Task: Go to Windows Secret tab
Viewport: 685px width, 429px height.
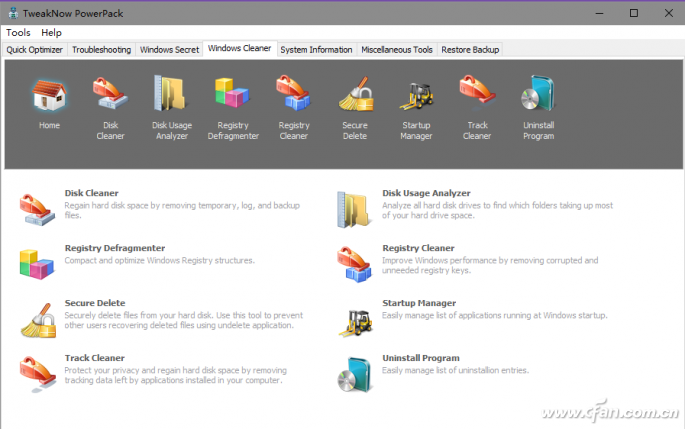Action: pos(169,50)
